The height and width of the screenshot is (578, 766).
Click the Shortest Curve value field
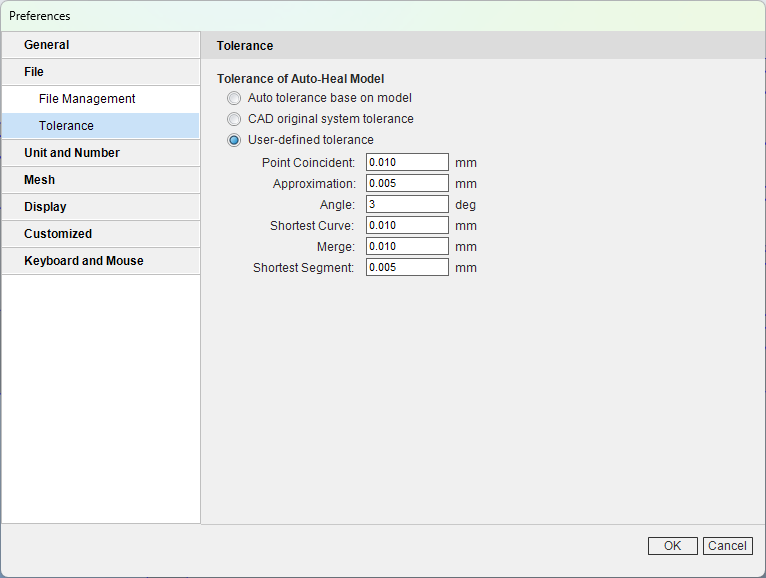tap(407, 225)
